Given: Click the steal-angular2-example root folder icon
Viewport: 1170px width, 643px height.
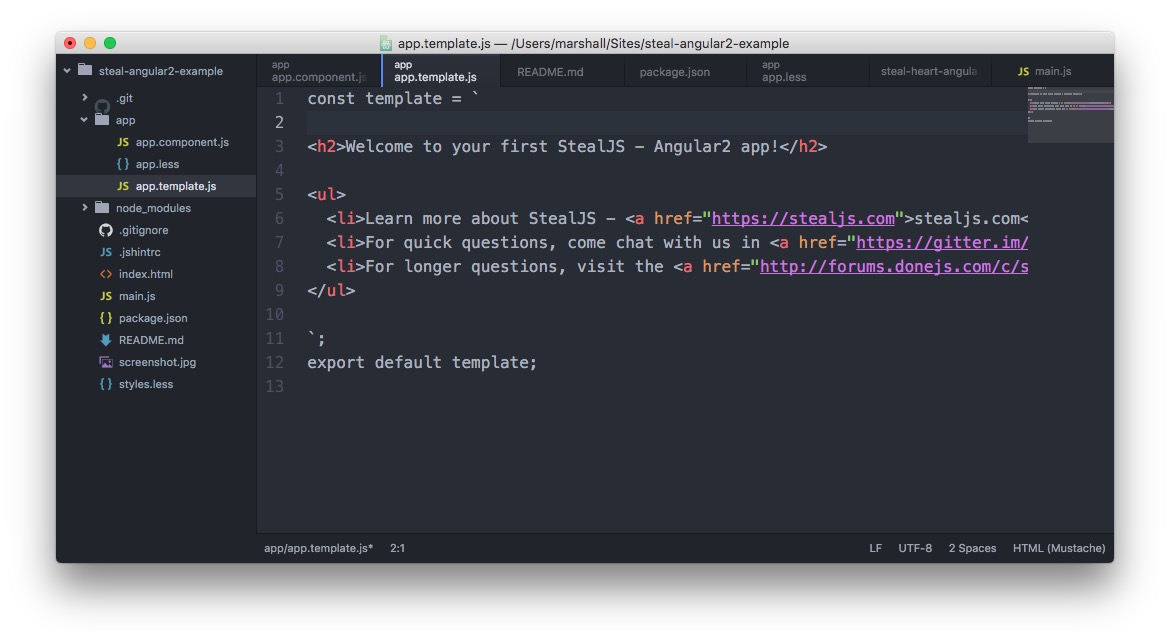Looking at the screenshot, I should point(85,70).
